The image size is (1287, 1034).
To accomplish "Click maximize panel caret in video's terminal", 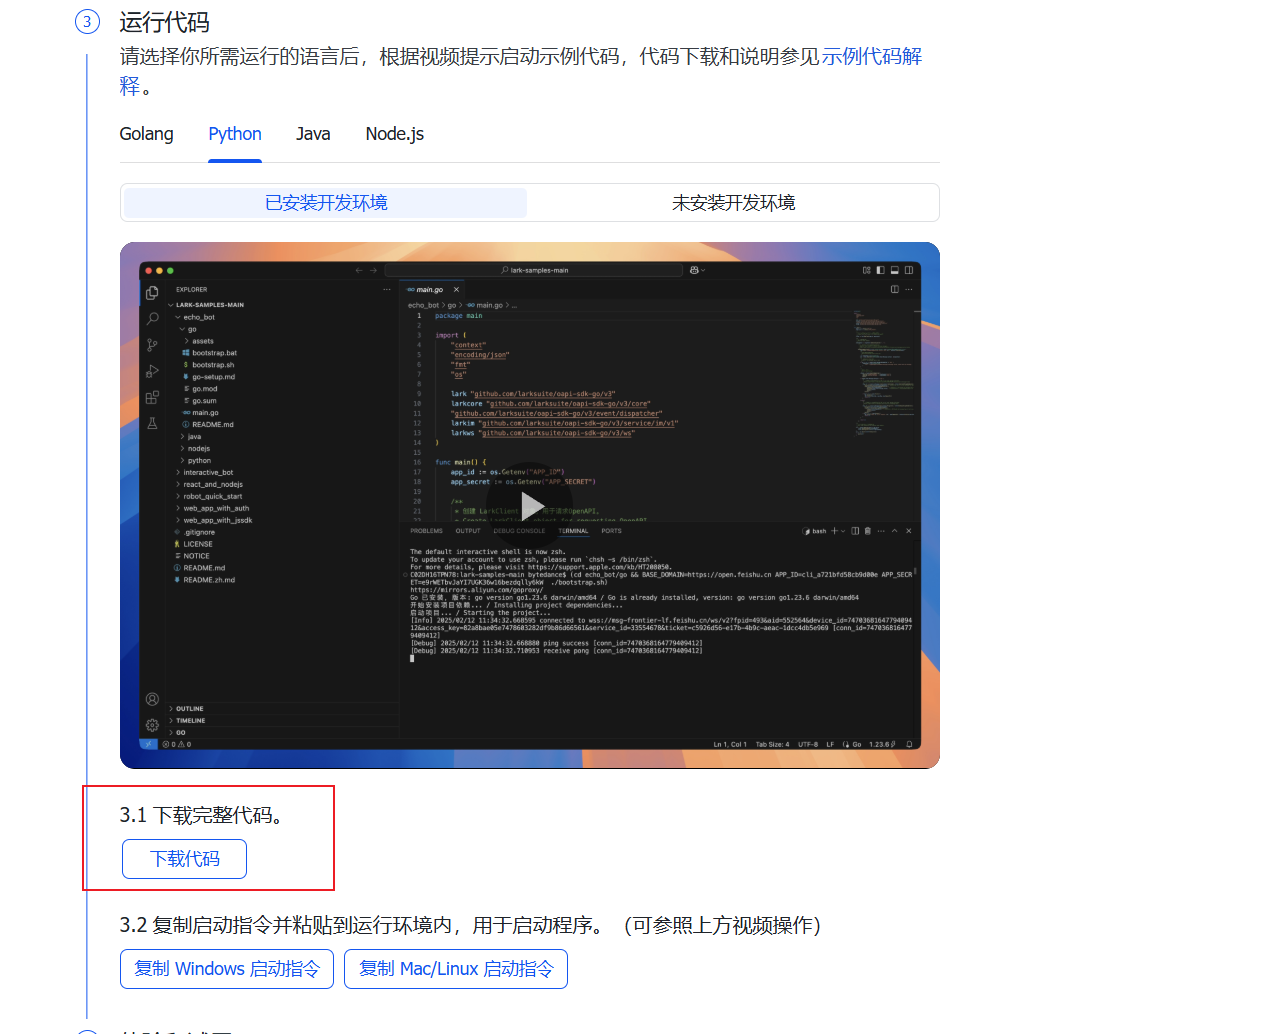I will [894, 531].
